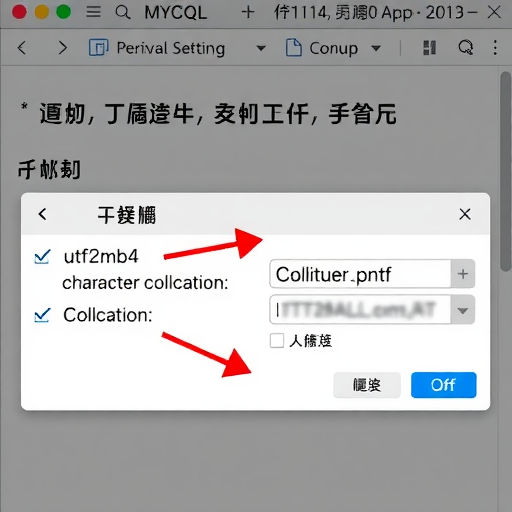Expand the Perival Setting dropdown arrow
The height and width of the screenshot is (512, 512).
(261, 48)
